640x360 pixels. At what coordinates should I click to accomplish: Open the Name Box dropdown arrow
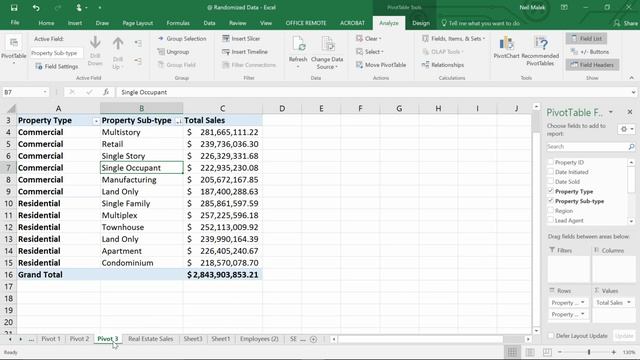[x=45, y=92]
